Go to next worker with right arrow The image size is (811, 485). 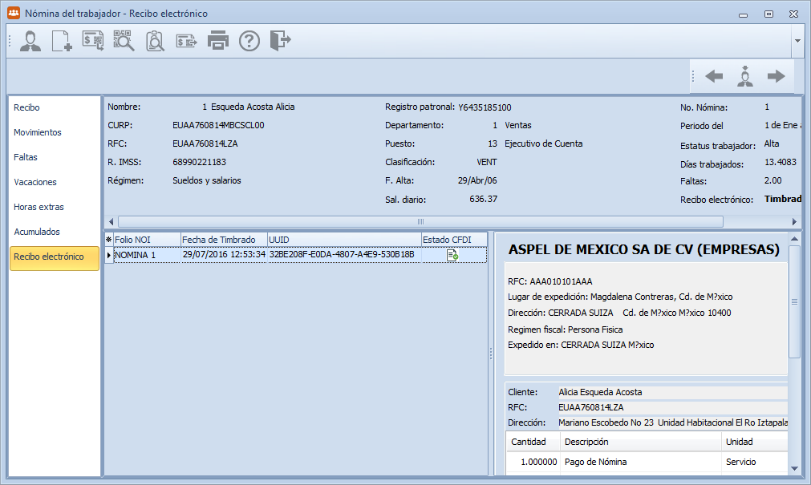coord(776,77)
